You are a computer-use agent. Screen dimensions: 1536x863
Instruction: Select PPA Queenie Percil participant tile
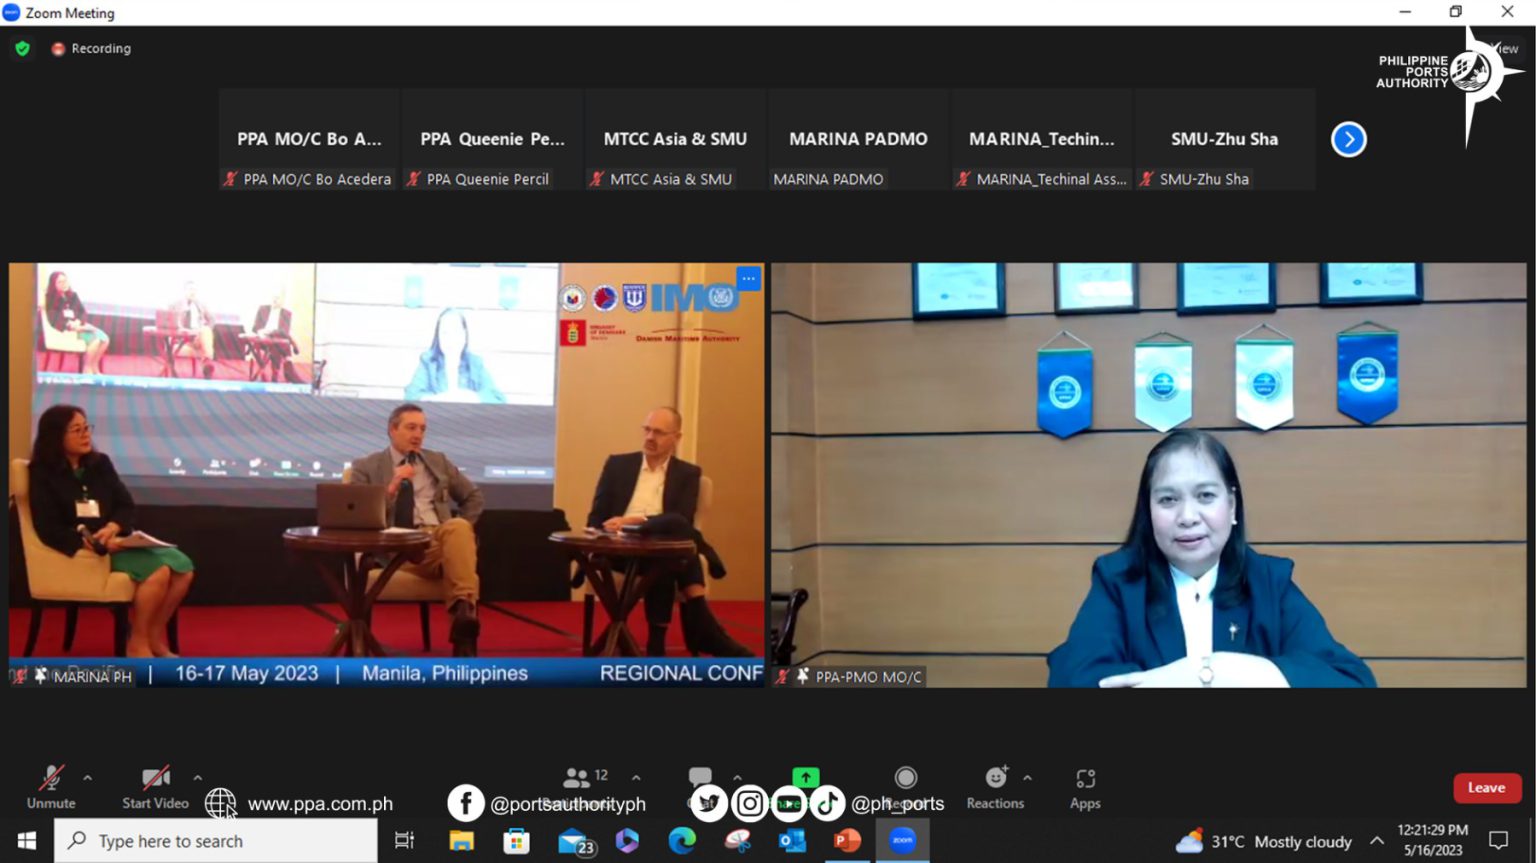tap(492, 139)
